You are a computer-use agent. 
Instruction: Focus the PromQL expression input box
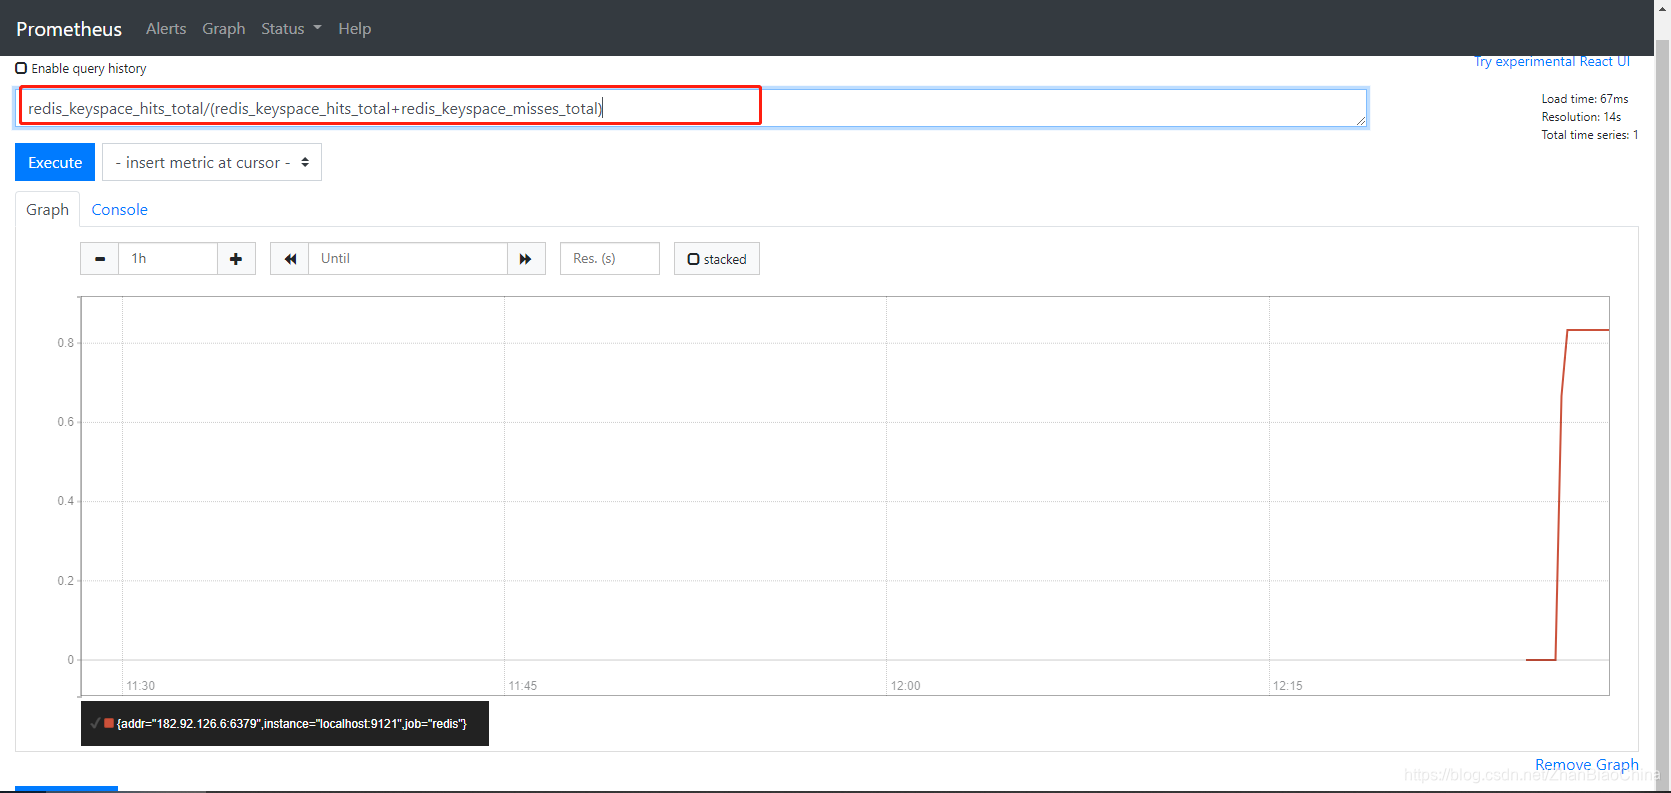(x=691, y=108)
